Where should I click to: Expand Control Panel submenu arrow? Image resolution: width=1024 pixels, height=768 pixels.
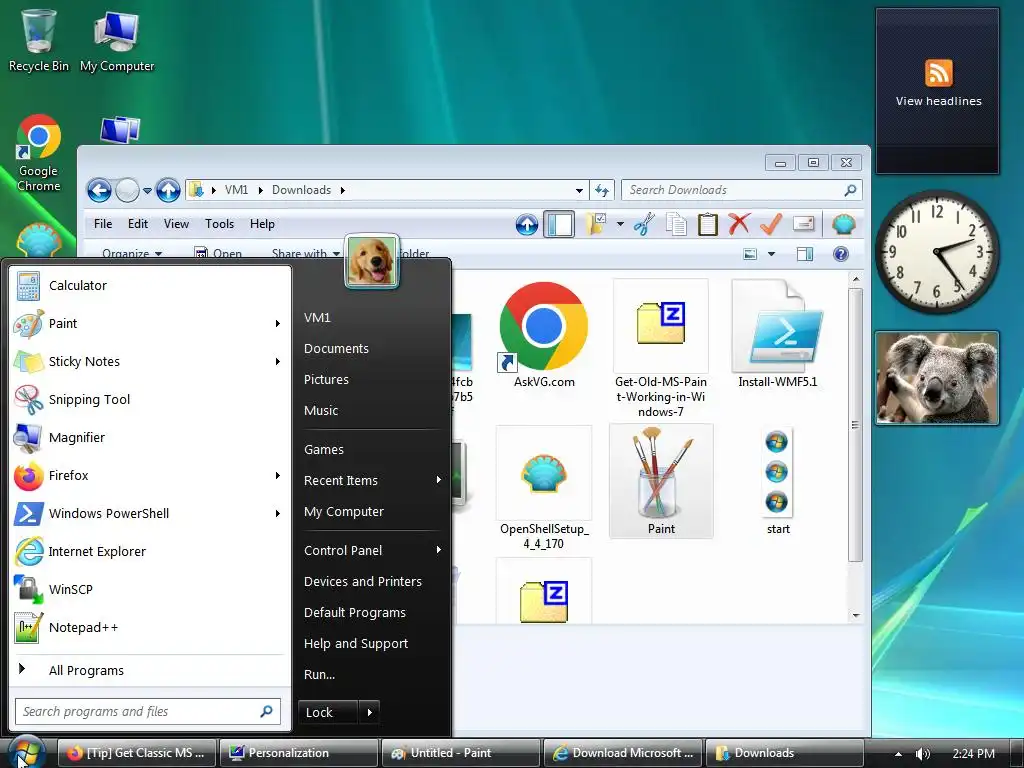coord(439,550)
